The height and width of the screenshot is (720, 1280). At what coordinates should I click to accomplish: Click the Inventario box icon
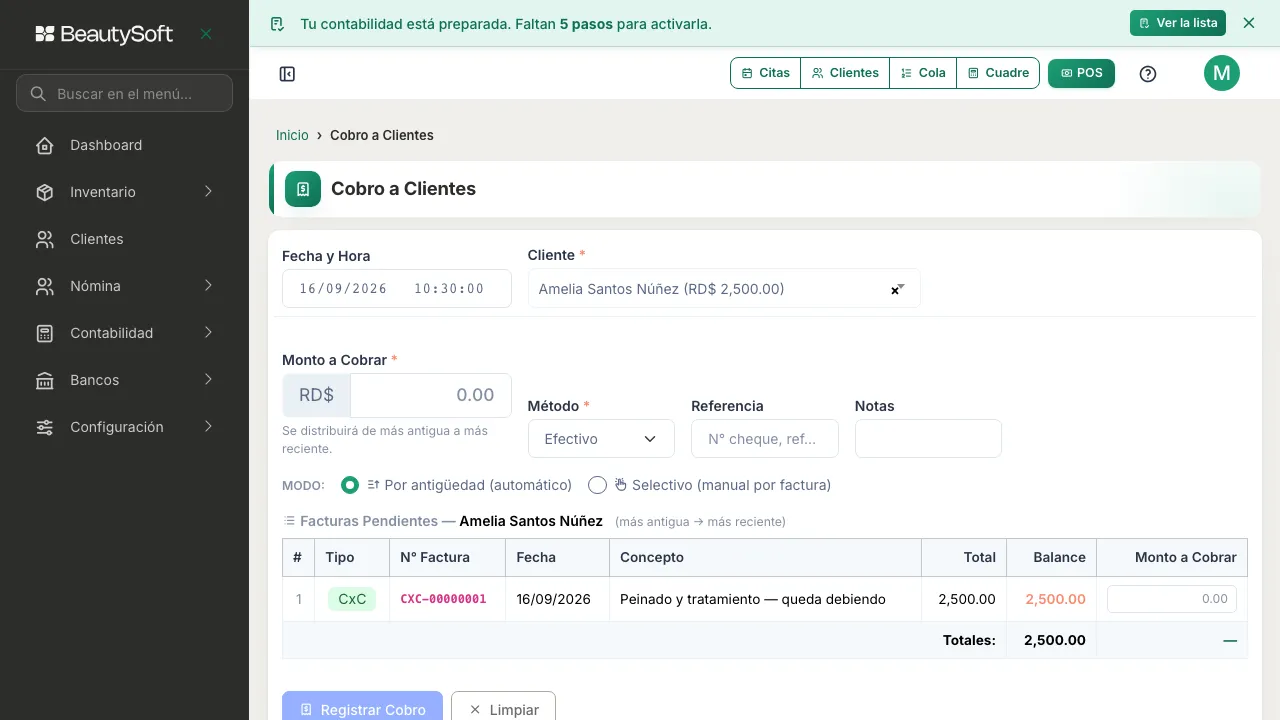(45, 192)
